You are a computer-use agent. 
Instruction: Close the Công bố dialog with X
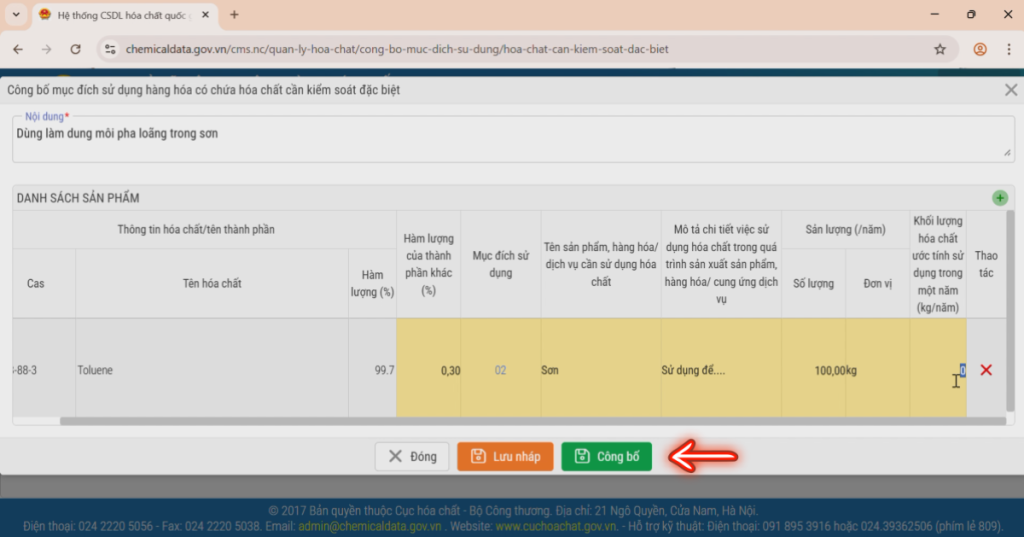pyautogui.click(x=1010, y=90)
